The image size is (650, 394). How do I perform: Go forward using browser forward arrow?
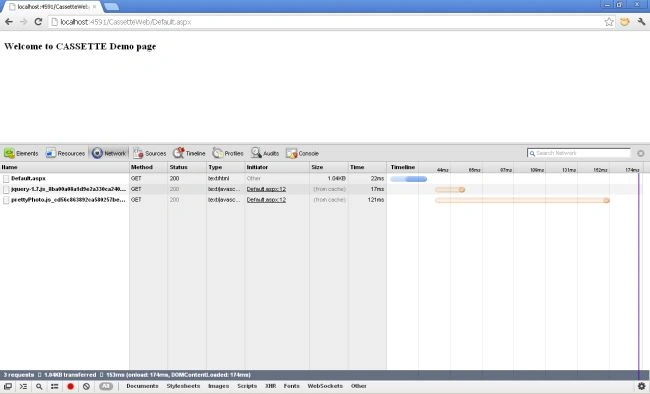click(23, 22)
